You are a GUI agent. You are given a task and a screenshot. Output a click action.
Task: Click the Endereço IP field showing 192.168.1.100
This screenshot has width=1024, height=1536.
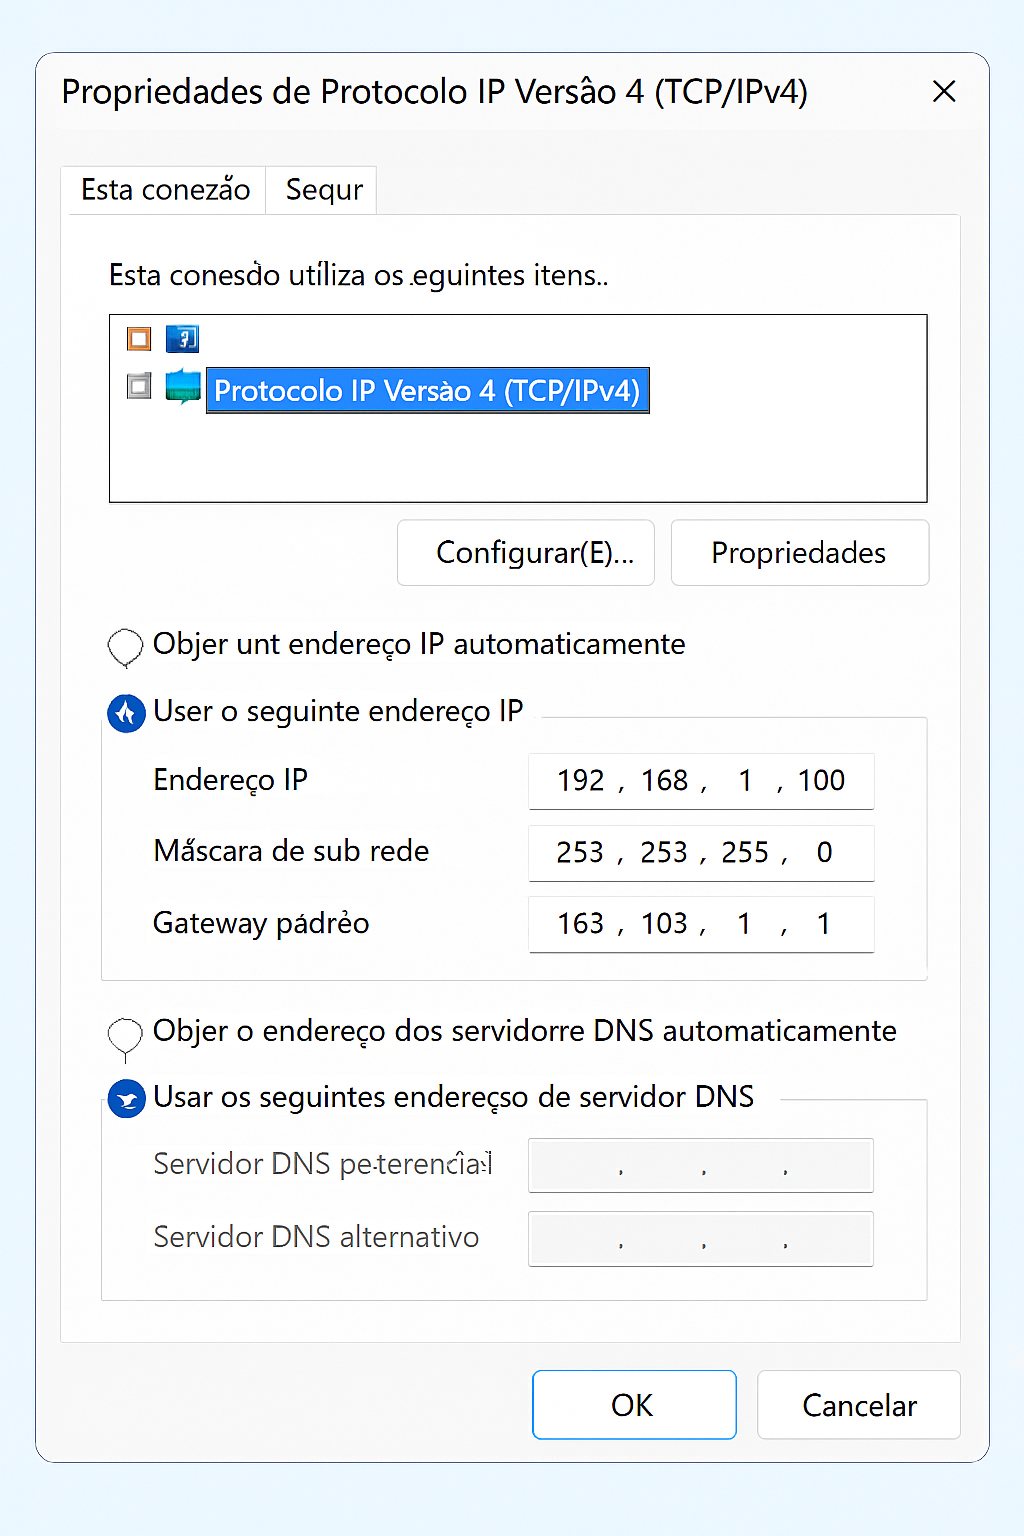700,781
